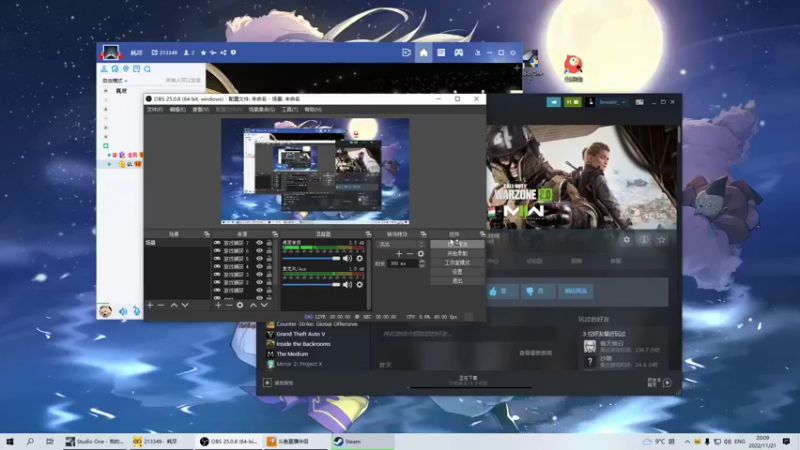Adjust transition duration stepper arrows

421,263
